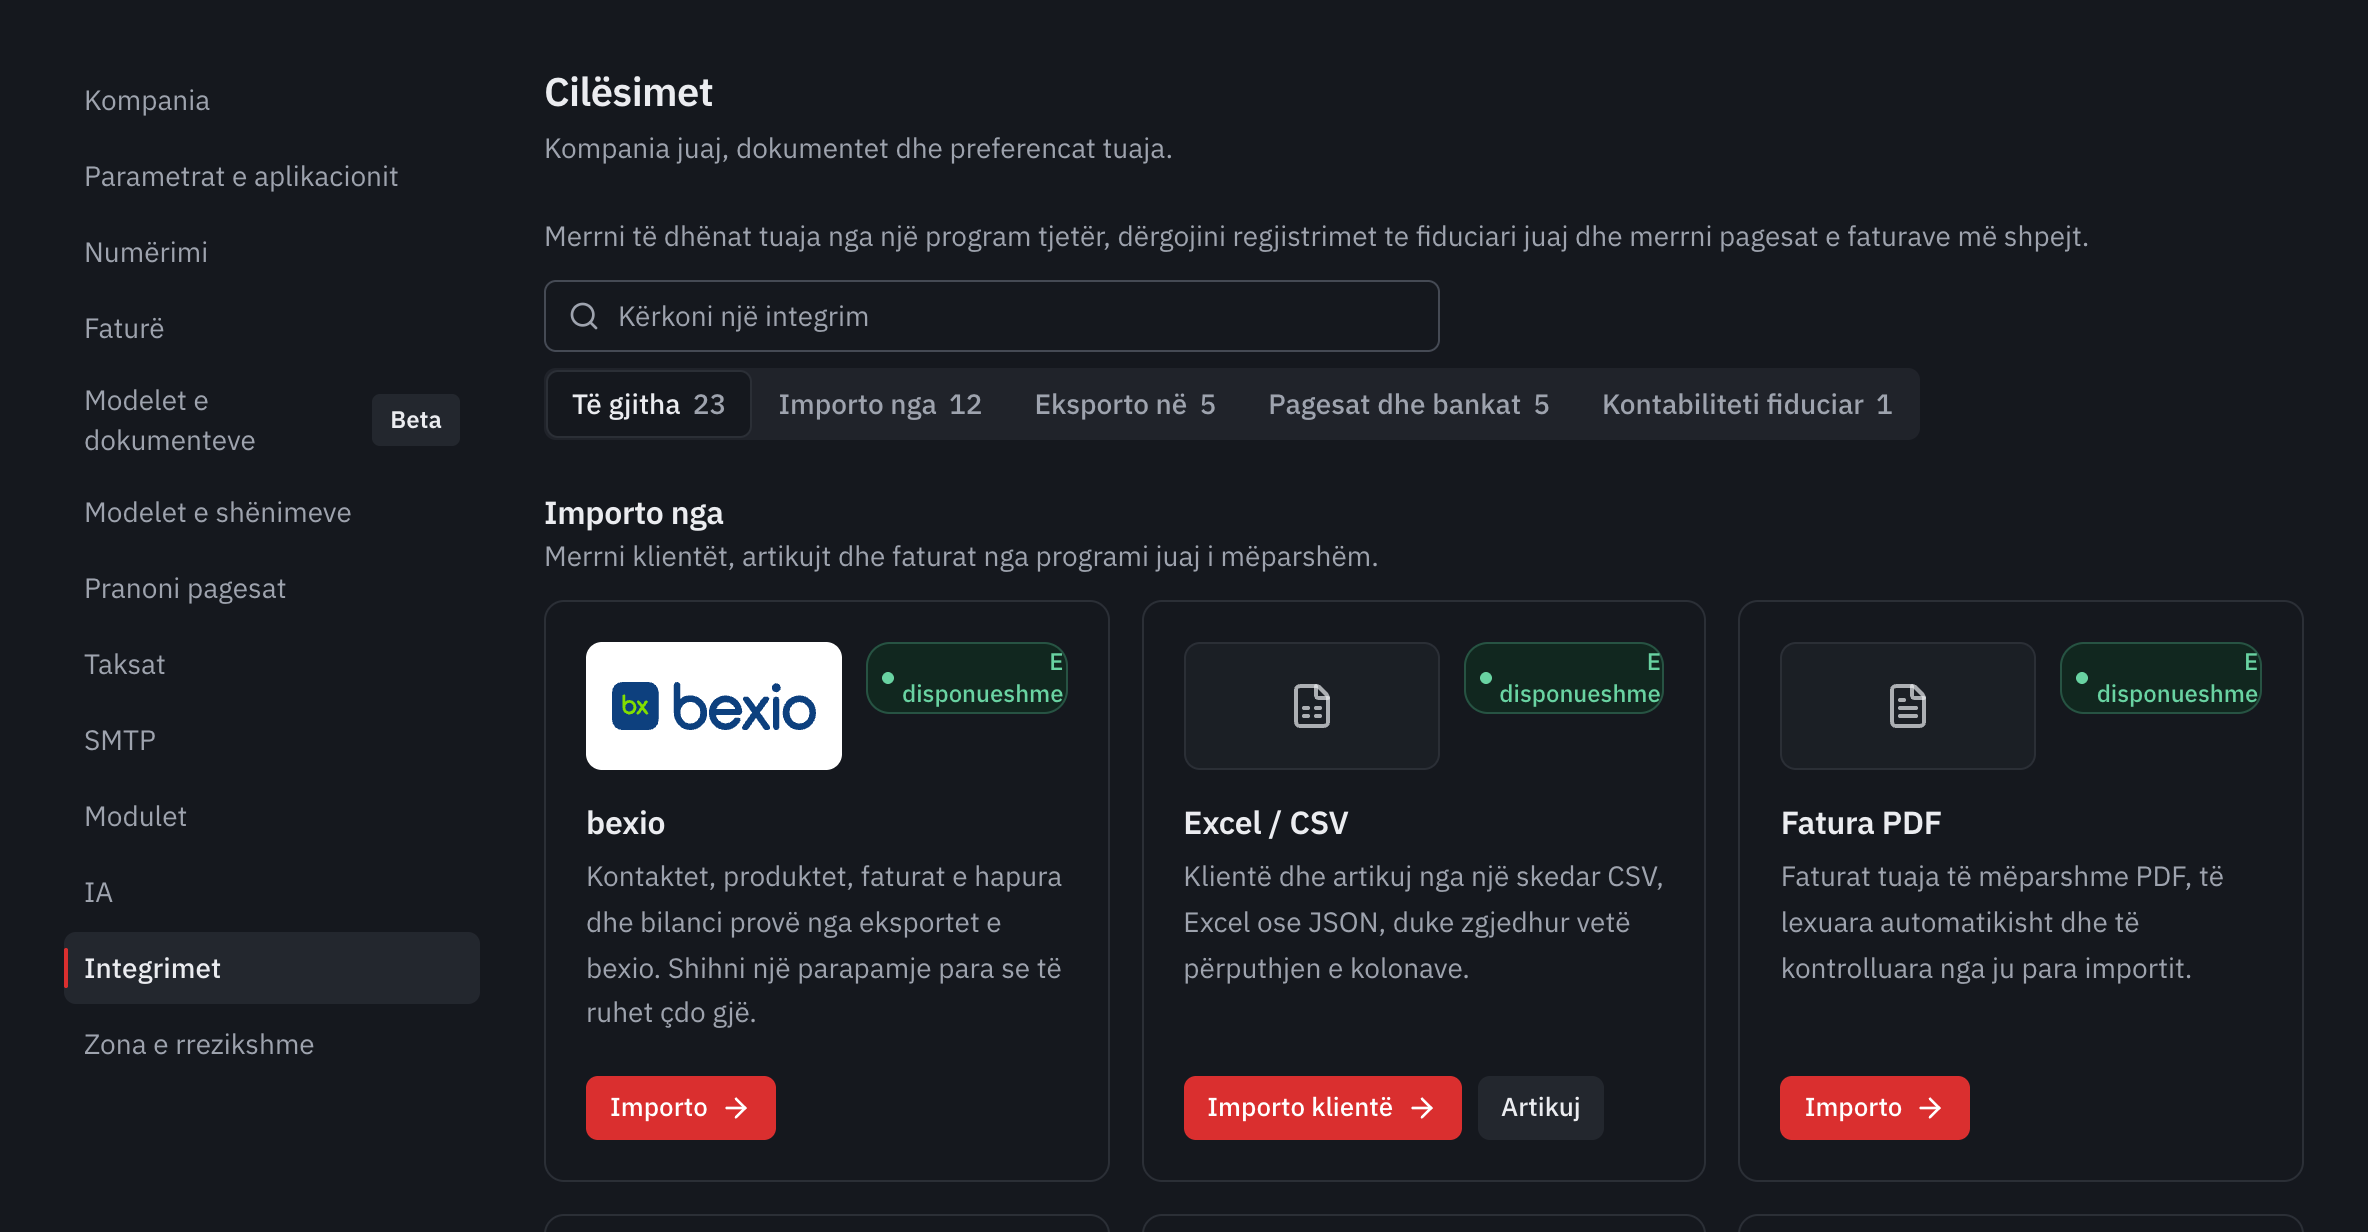Go to Numërimi in the sidebar
The width and height of the screenshot is (2368, 1232).
click(x=272, y=252)
